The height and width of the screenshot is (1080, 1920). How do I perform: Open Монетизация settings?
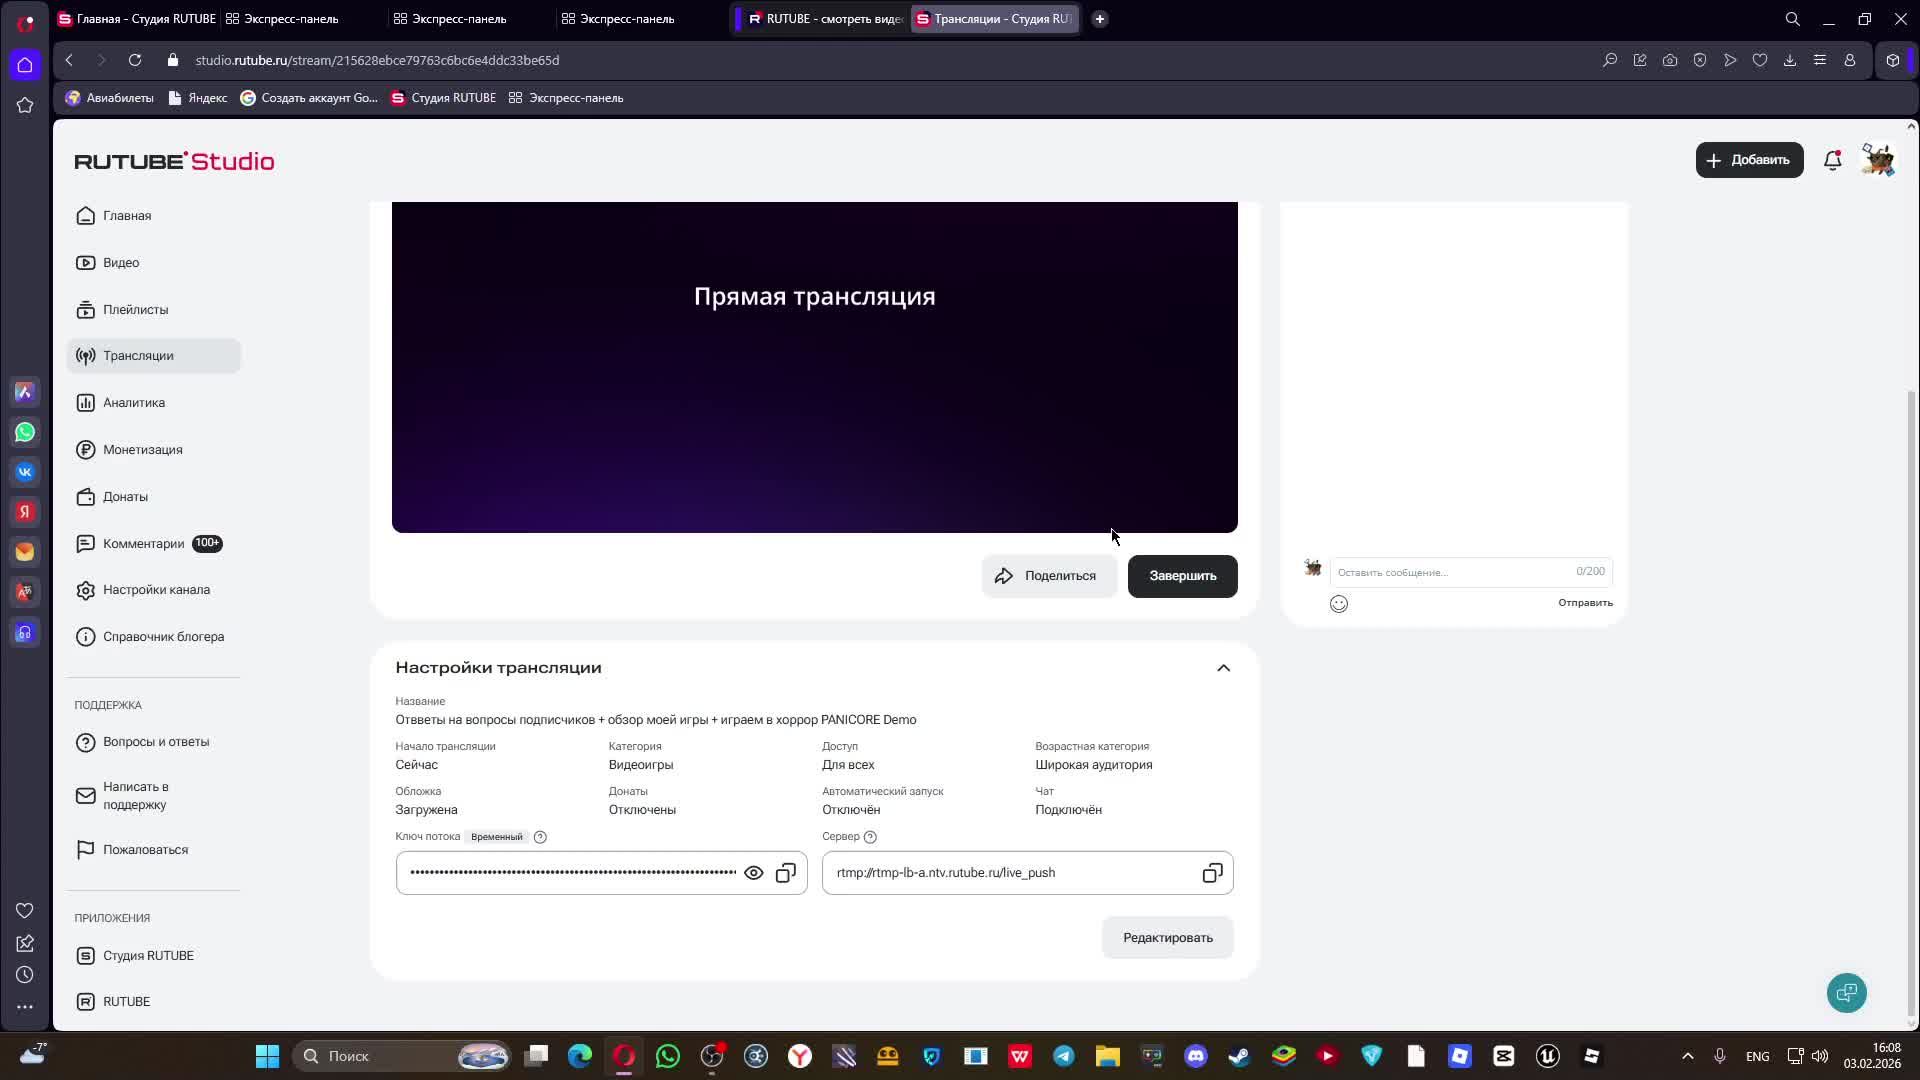(x=143, y=449)
